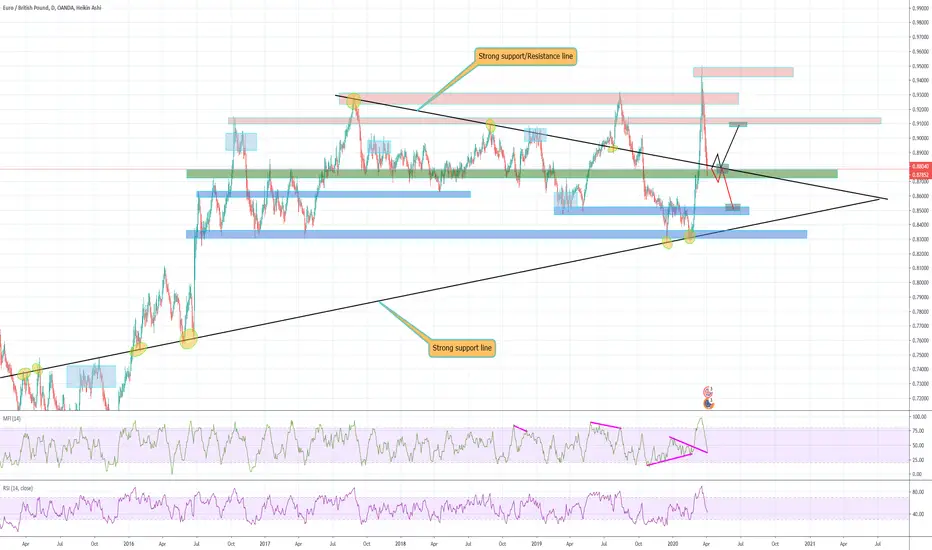Click the 0.80000 level on the price scale

pyautogui.click(x=921, y=282)
